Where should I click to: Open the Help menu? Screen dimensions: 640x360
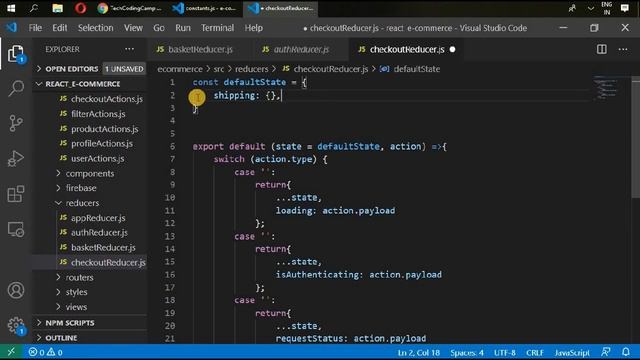pos(253,28)
